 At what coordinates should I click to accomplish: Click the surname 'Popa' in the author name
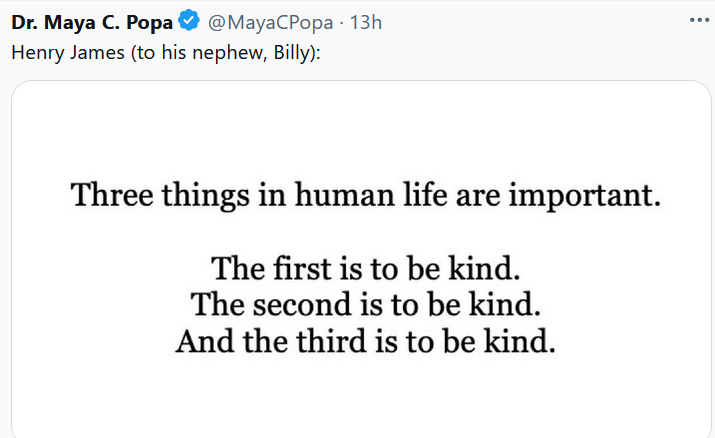click(150, 23)
